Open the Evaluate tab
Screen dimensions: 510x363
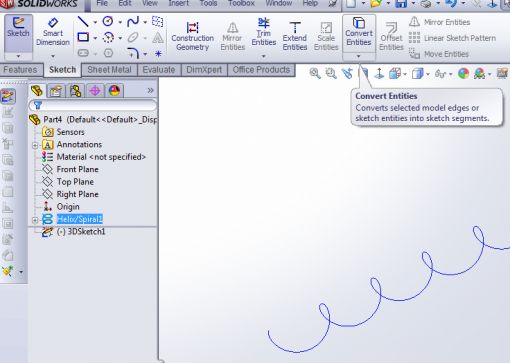[x=159, y=70]
